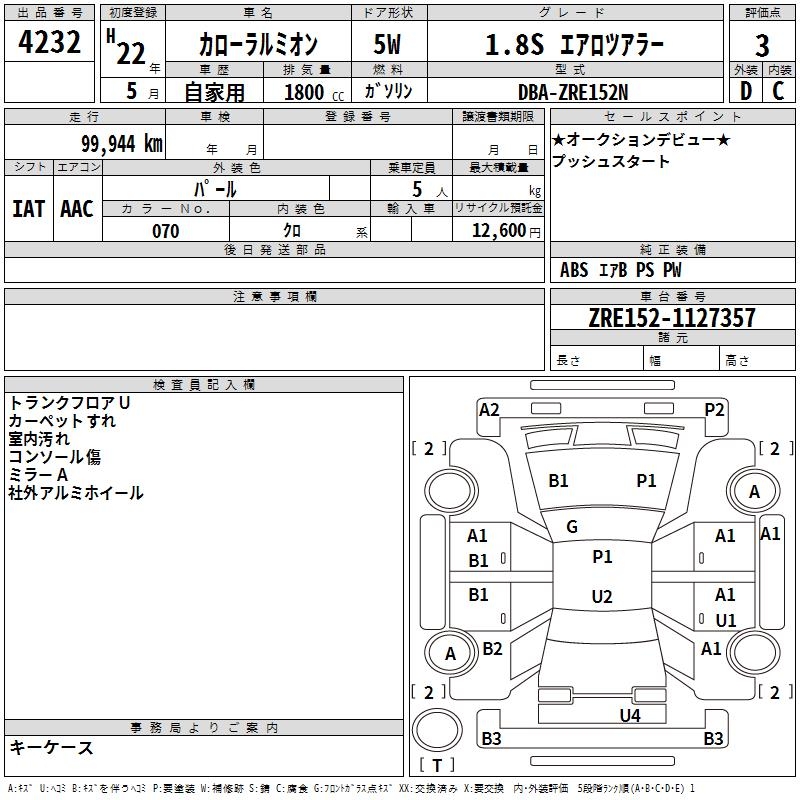The image size is (800, 800).
Task: Select the interior grade C cell
Action: 779,91
